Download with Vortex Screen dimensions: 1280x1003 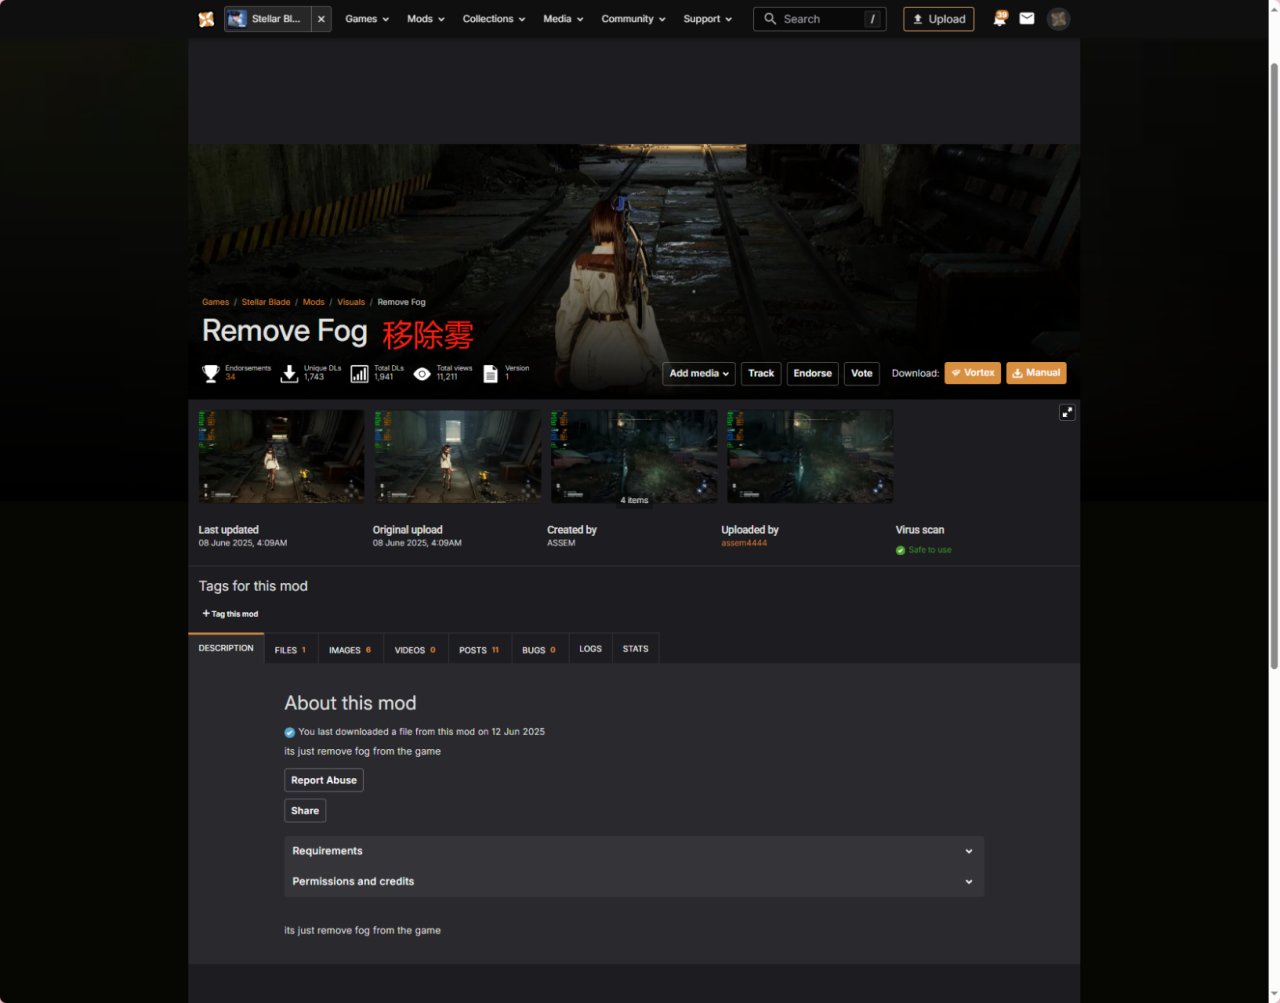(973, 373)
